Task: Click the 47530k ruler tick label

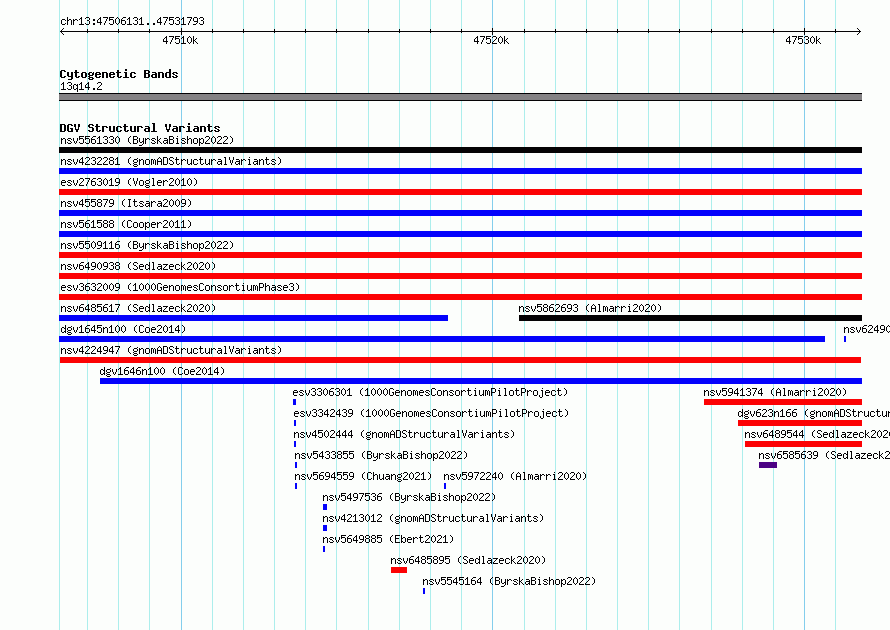Action: (x=803, y=40)
